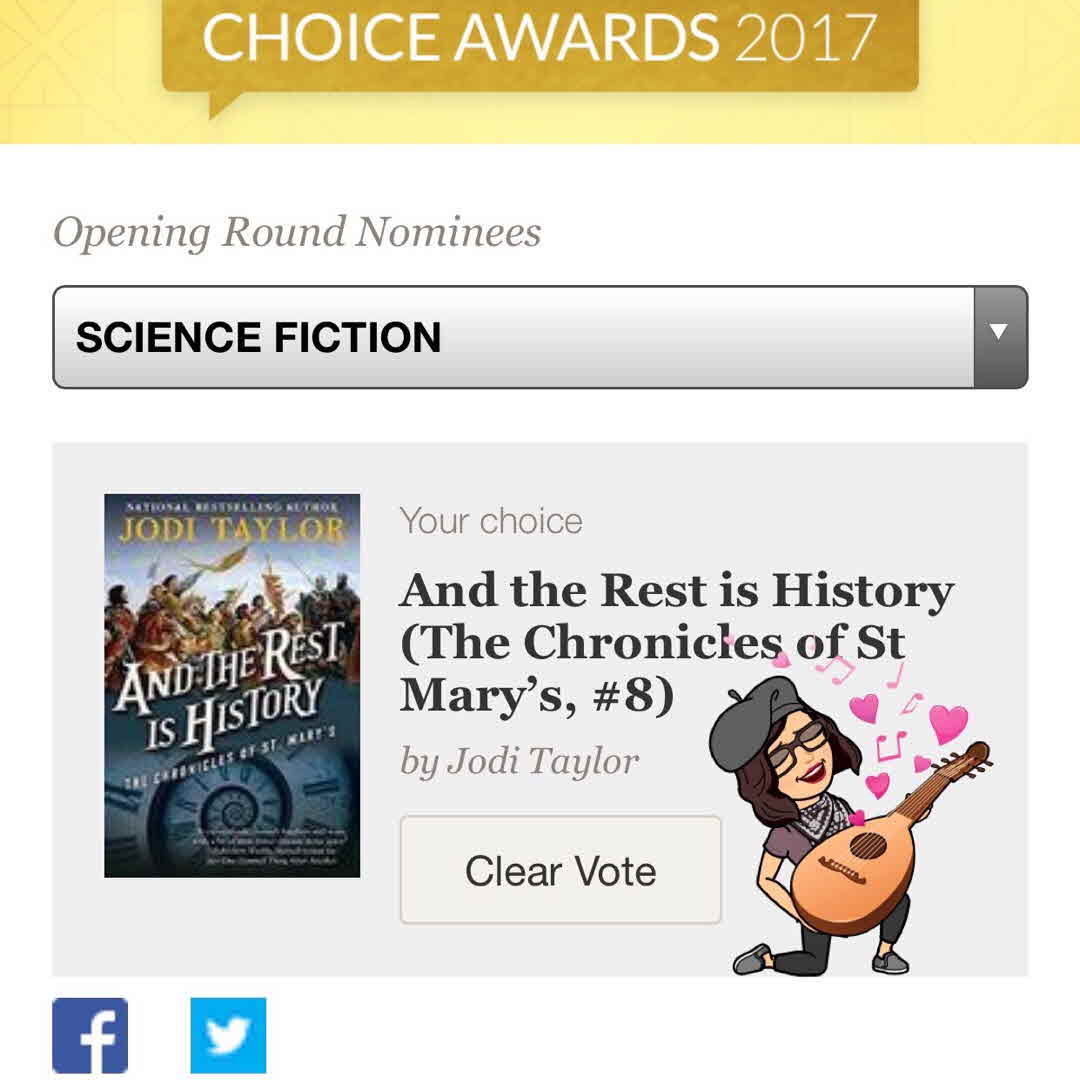Open the book cover thumbnail
Image resolution: width=1080 pixels, height=1080 pixels.
coord(232,686)
